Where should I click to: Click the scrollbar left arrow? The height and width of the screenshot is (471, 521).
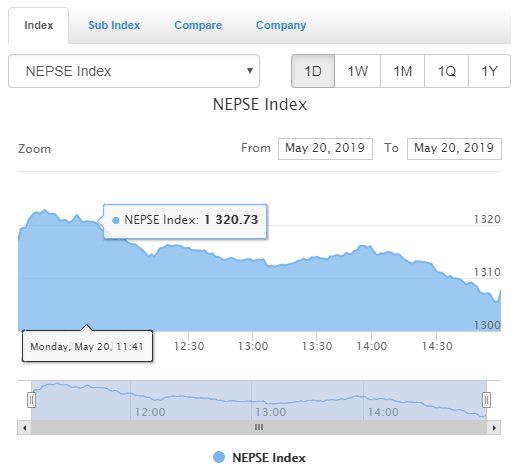pyautogui.click(x=24, y=428)
